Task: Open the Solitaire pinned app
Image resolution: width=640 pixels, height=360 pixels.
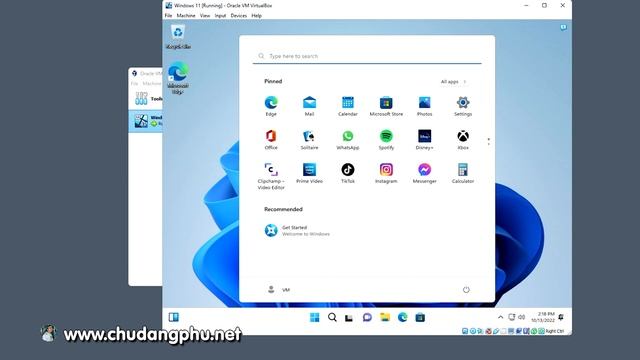Action: 309,139
